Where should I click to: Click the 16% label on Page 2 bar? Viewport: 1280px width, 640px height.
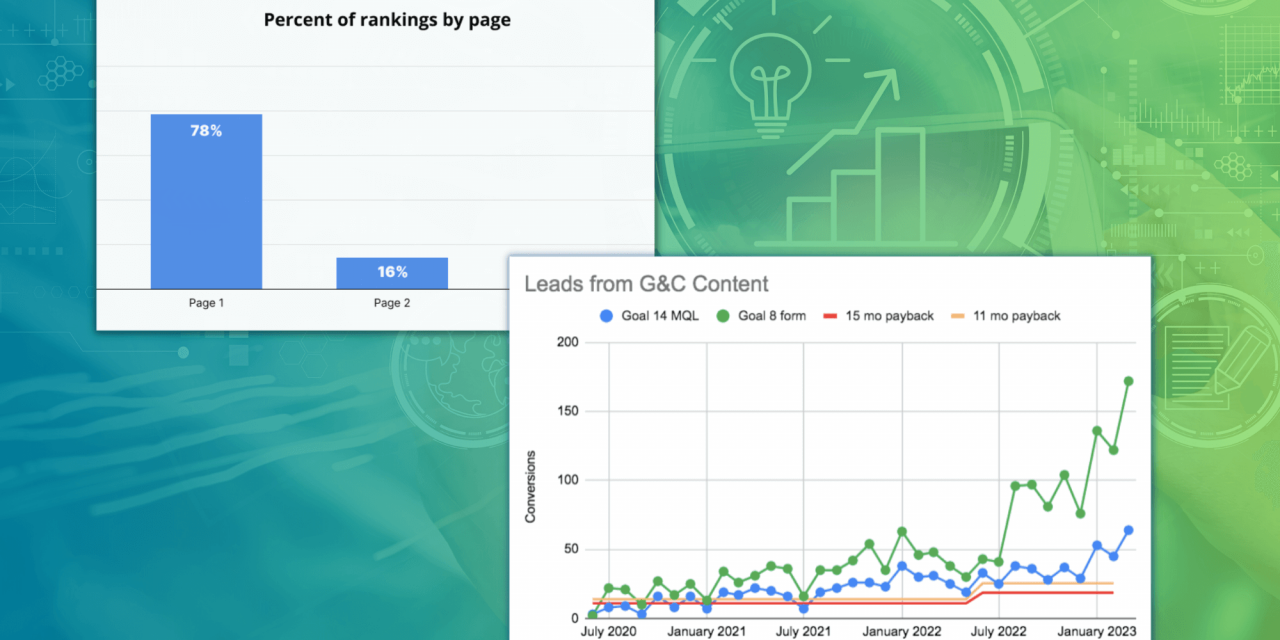pos(392,271)
